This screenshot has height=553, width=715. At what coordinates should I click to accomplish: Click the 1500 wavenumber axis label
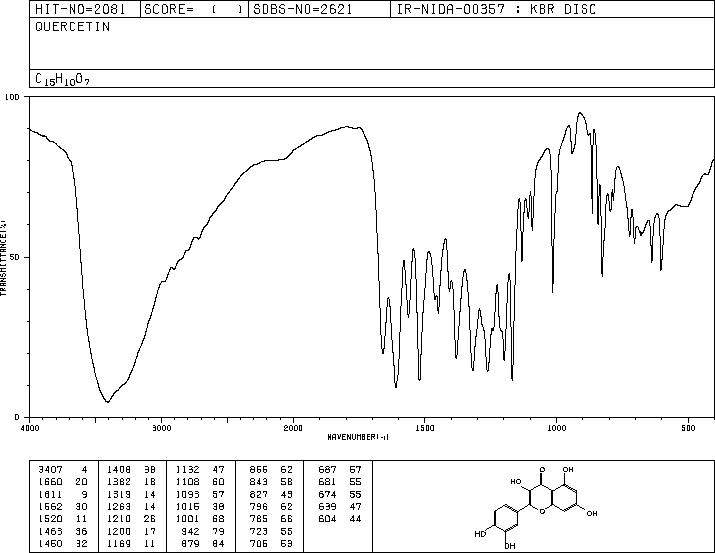[425, 428]
